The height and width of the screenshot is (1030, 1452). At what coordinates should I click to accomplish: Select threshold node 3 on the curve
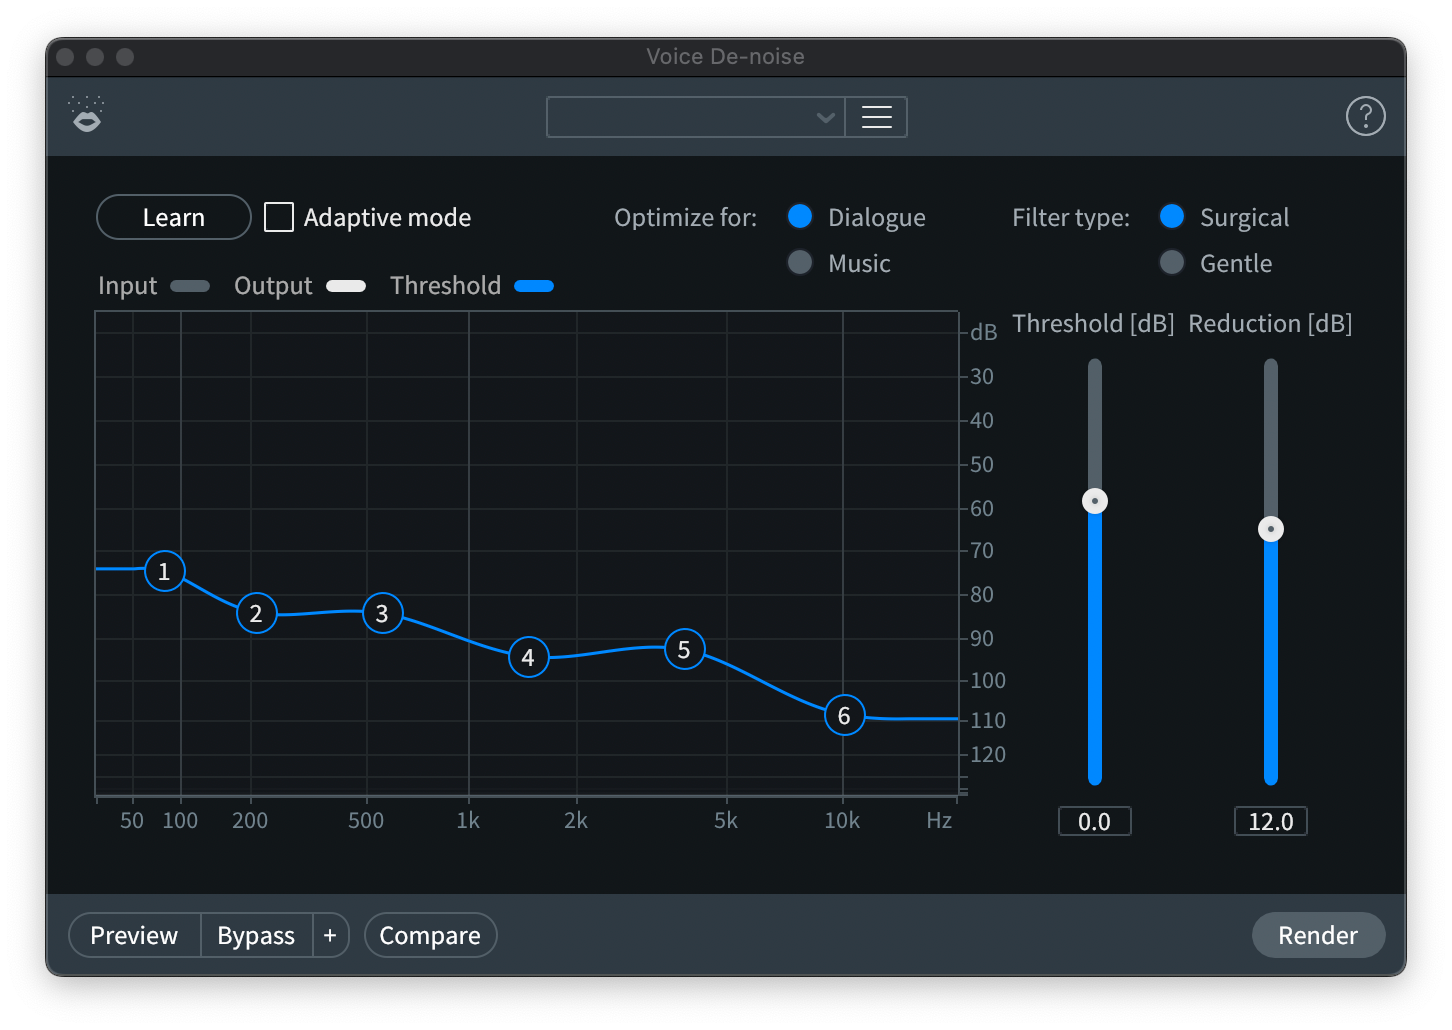pyautogui.click(x=382, y=613)
